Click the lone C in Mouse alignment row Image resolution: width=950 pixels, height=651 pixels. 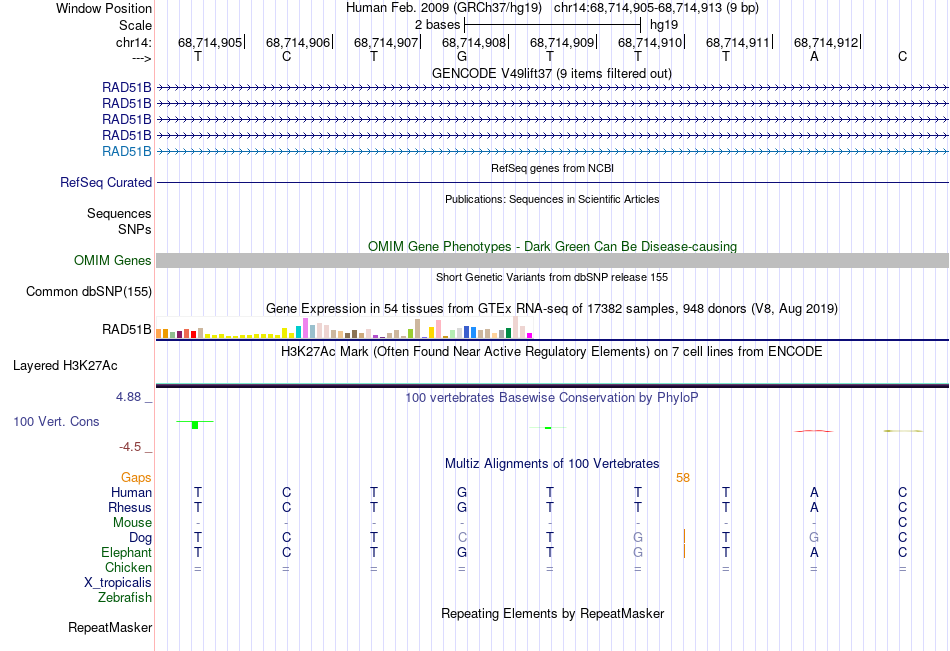click(x=902, y=522)
